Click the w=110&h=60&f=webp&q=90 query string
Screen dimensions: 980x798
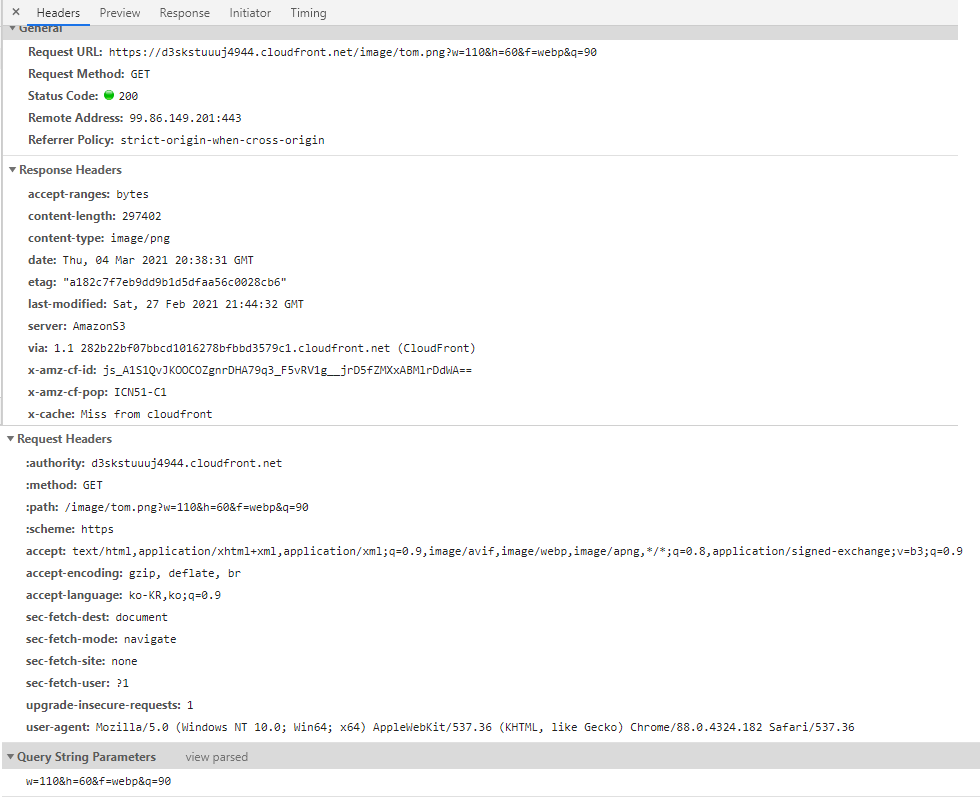point(98,781)
